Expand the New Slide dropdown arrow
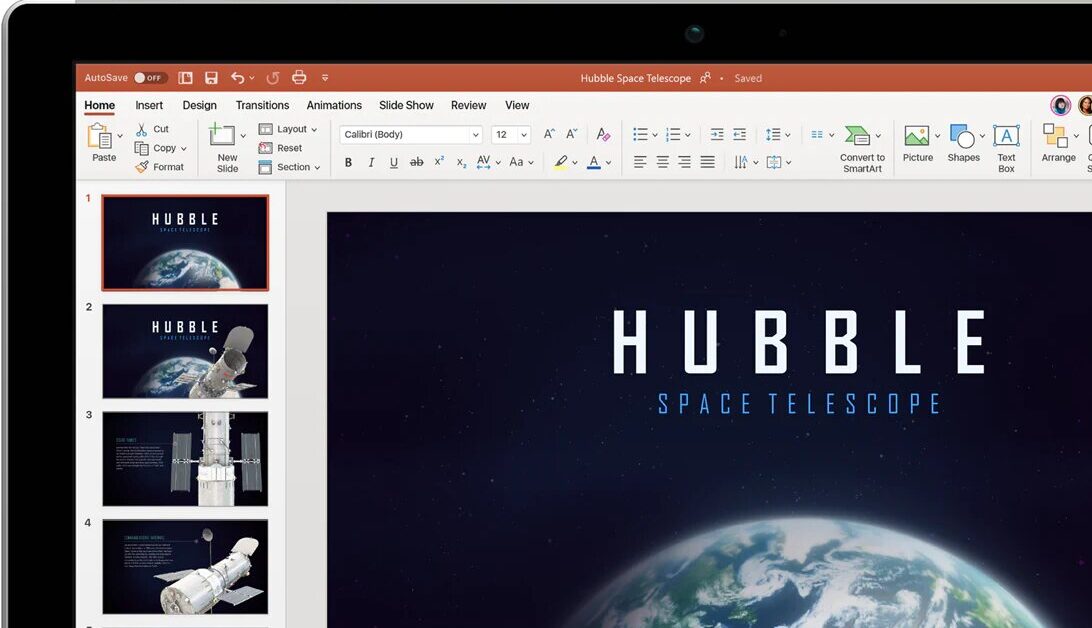Image resolution: width=1092 pixels, height=628 pixels. pos(243,135)
